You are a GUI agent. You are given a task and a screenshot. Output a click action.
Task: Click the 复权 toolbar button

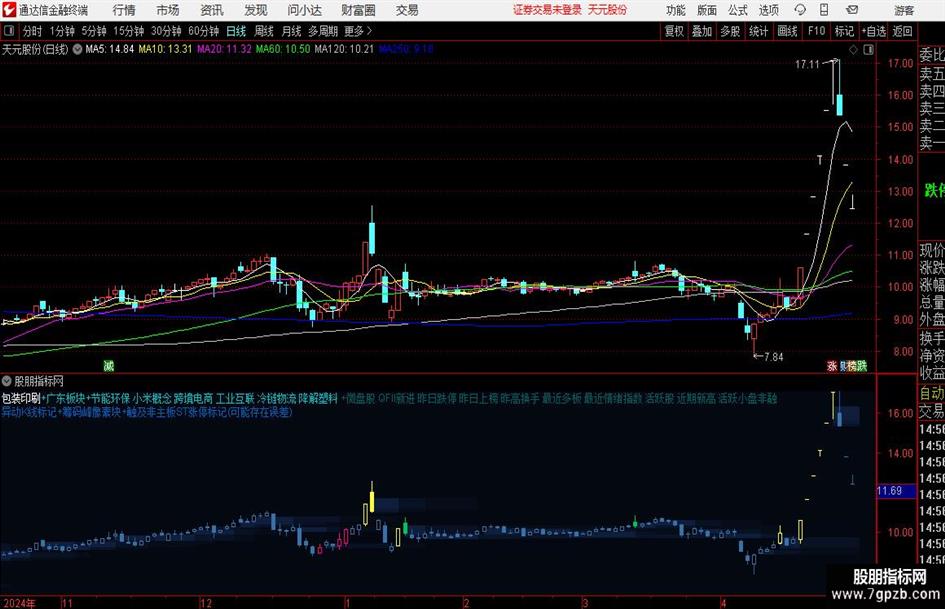tap(674, 31)
